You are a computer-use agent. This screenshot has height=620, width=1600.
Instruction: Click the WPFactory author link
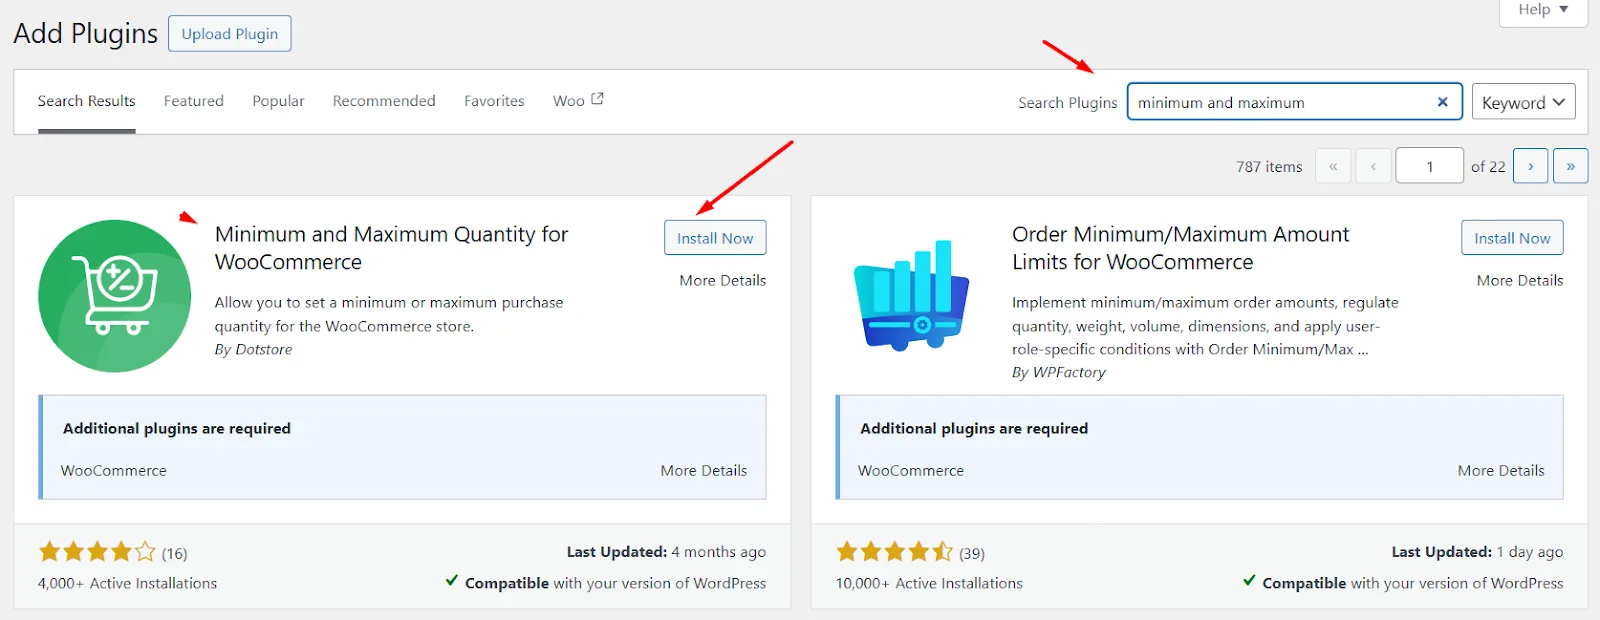pyautogui.click(x=1069, y=372)
